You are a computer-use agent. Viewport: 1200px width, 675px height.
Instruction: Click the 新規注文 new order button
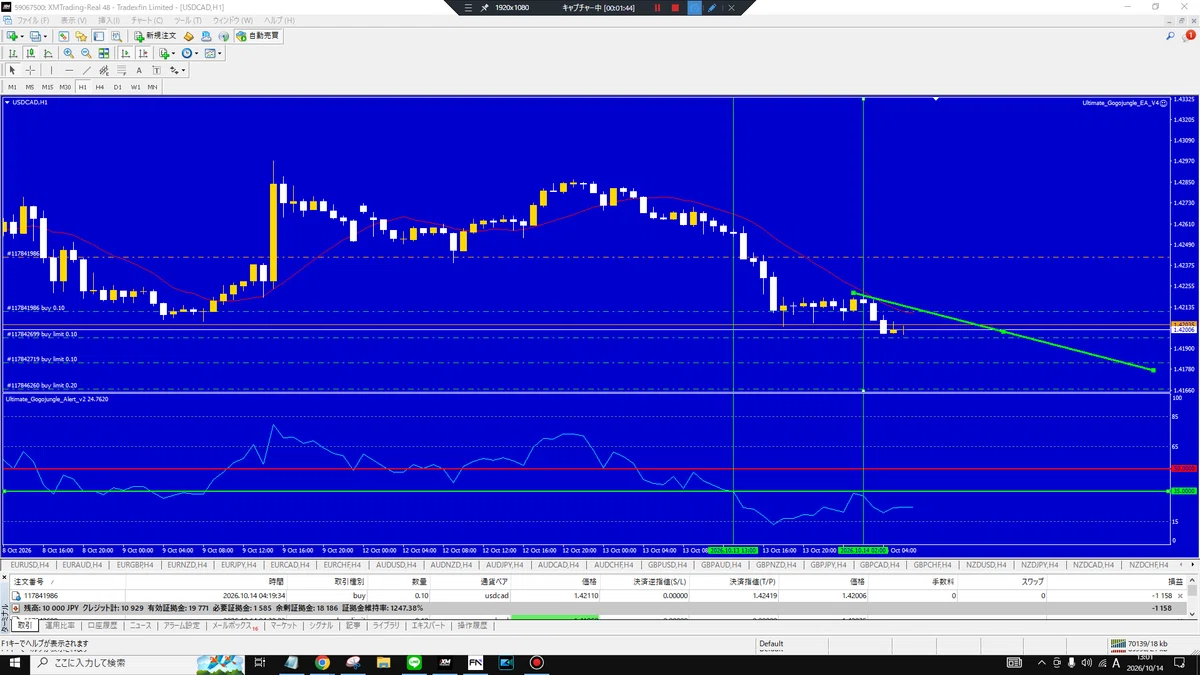coord(155,36)
